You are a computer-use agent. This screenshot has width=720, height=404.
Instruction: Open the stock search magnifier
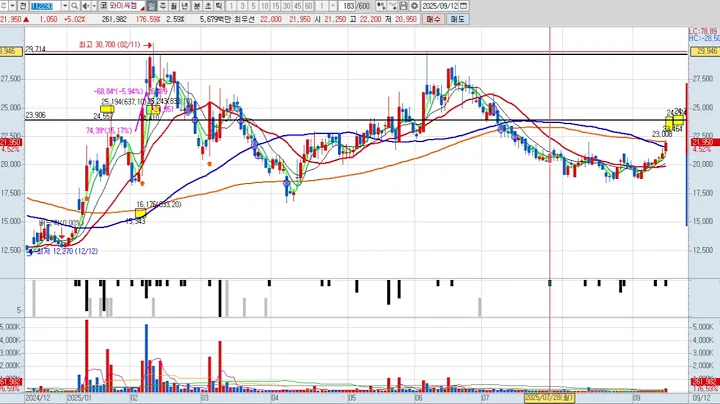point(74,6)
